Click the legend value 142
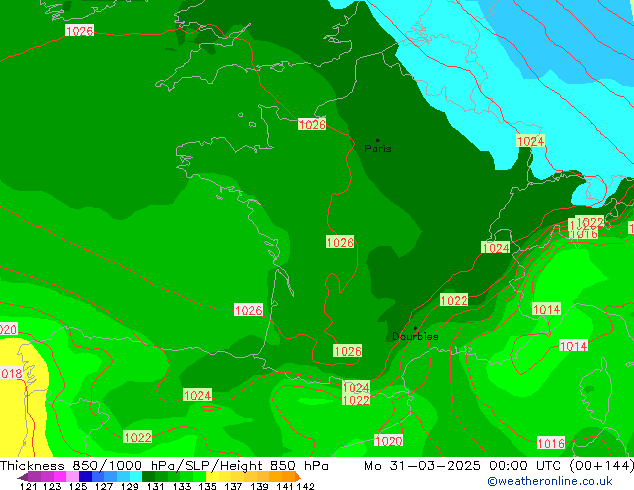Screen dimensions: 634x490 306,486
